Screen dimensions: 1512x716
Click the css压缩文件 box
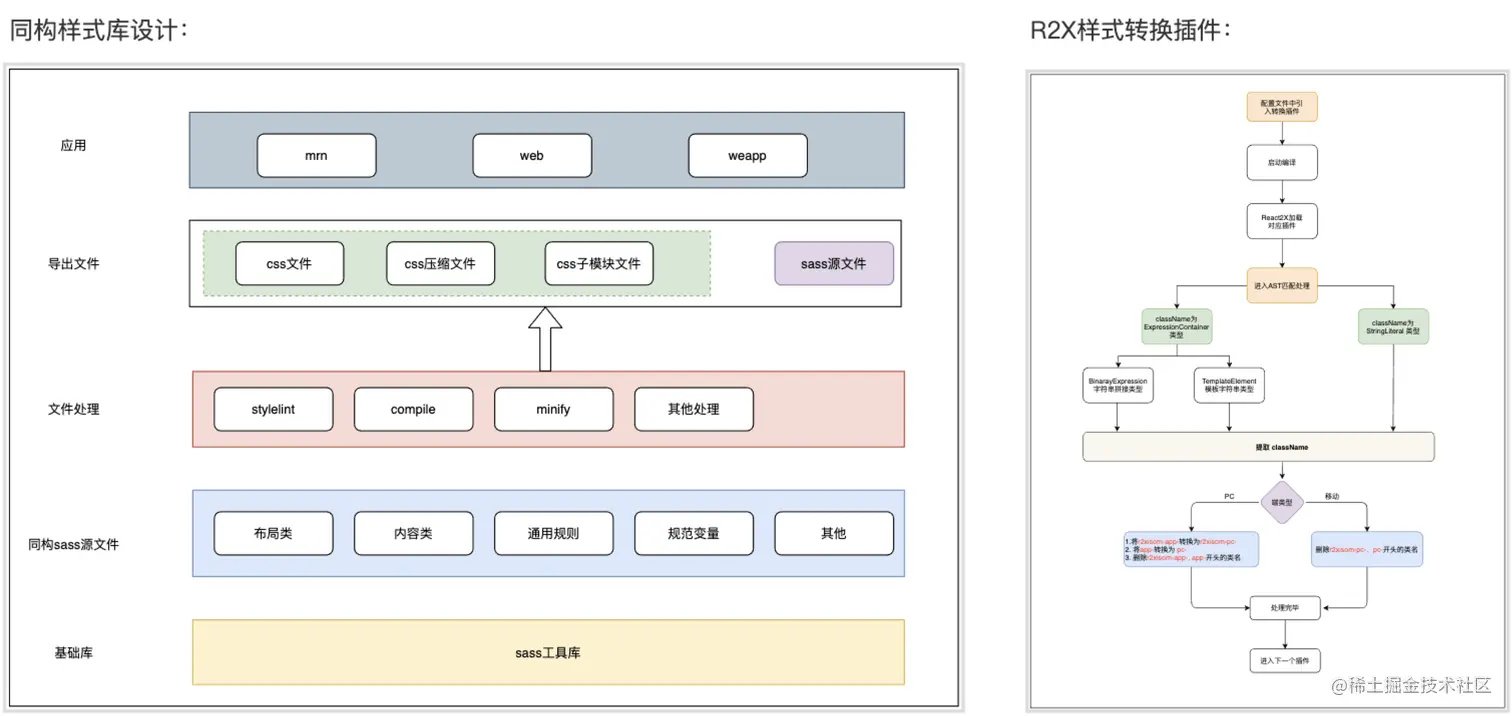[x=440, y=264]
